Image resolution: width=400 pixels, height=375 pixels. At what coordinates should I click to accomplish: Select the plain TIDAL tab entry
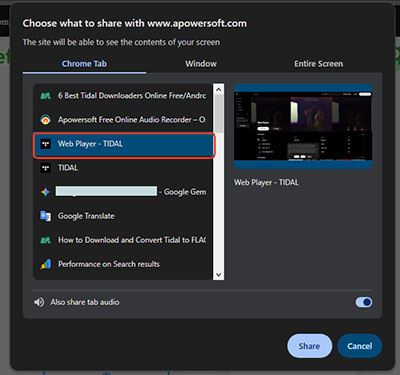[x=123, y=168]
